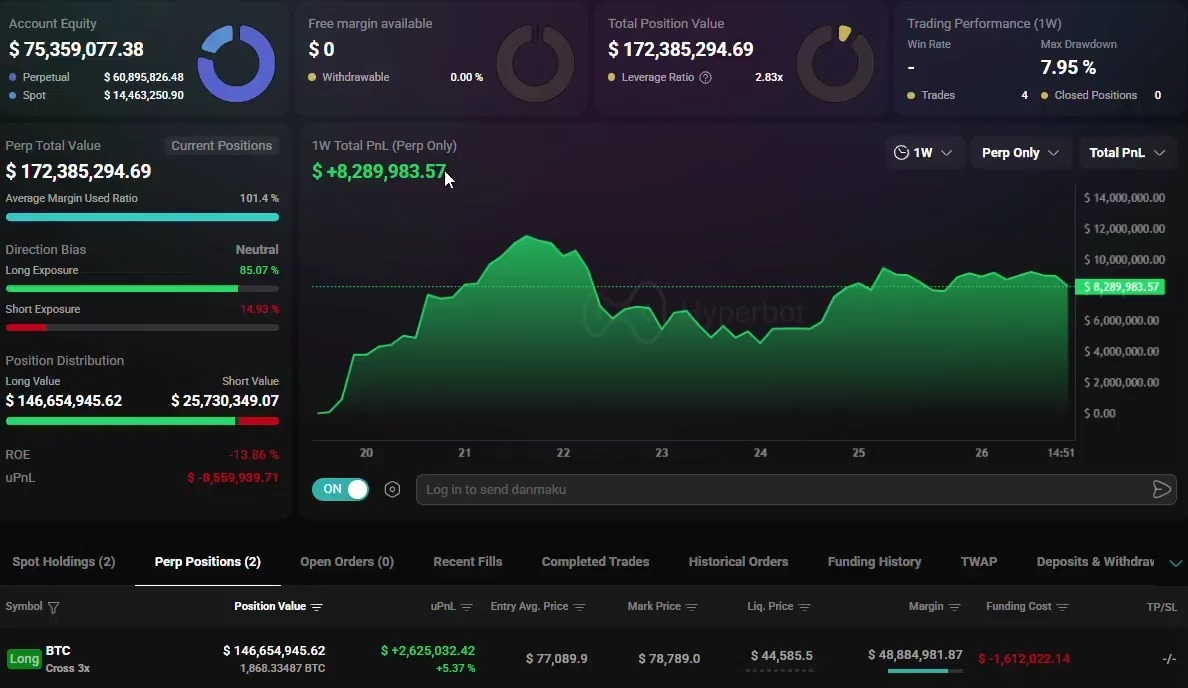
Task: Click the danmaku message input field
Action: 784,489
